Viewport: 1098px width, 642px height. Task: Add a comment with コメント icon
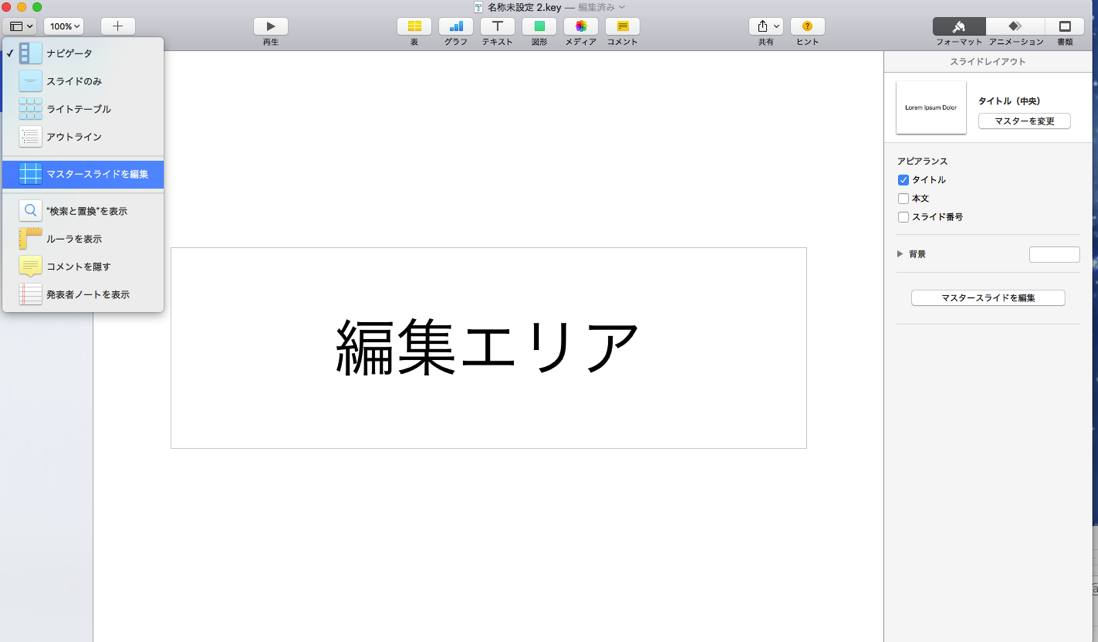pos(623,26)
